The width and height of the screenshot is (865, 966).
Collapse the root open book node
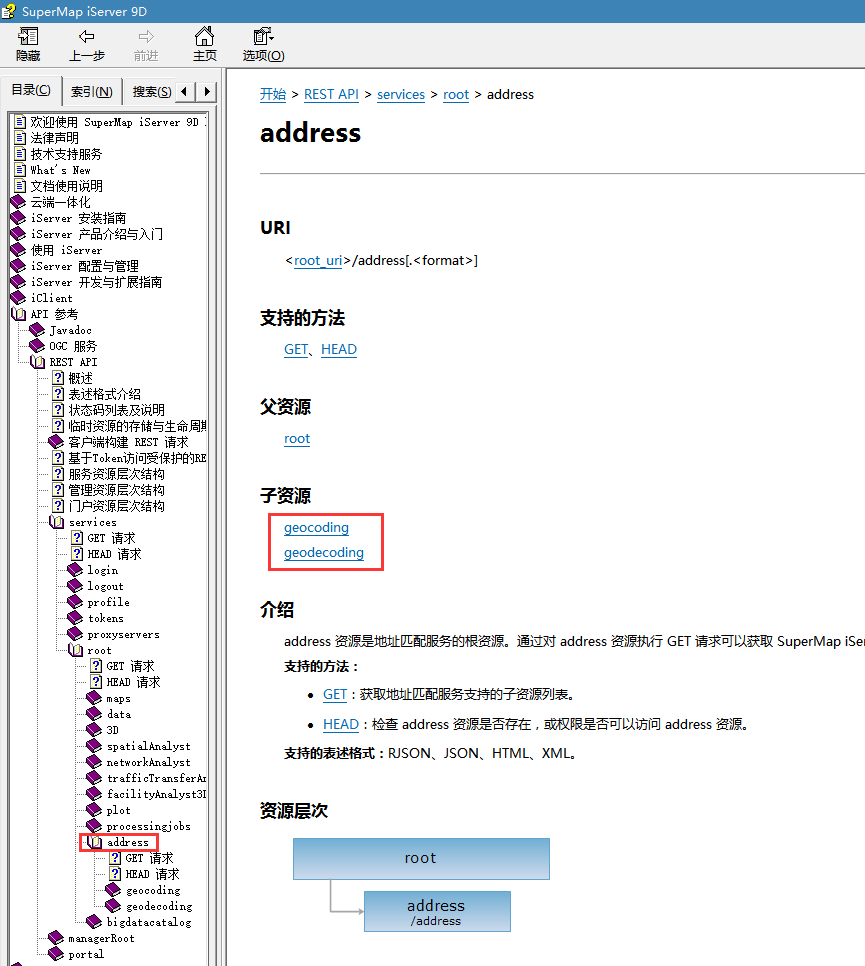[x=75, y=650]
